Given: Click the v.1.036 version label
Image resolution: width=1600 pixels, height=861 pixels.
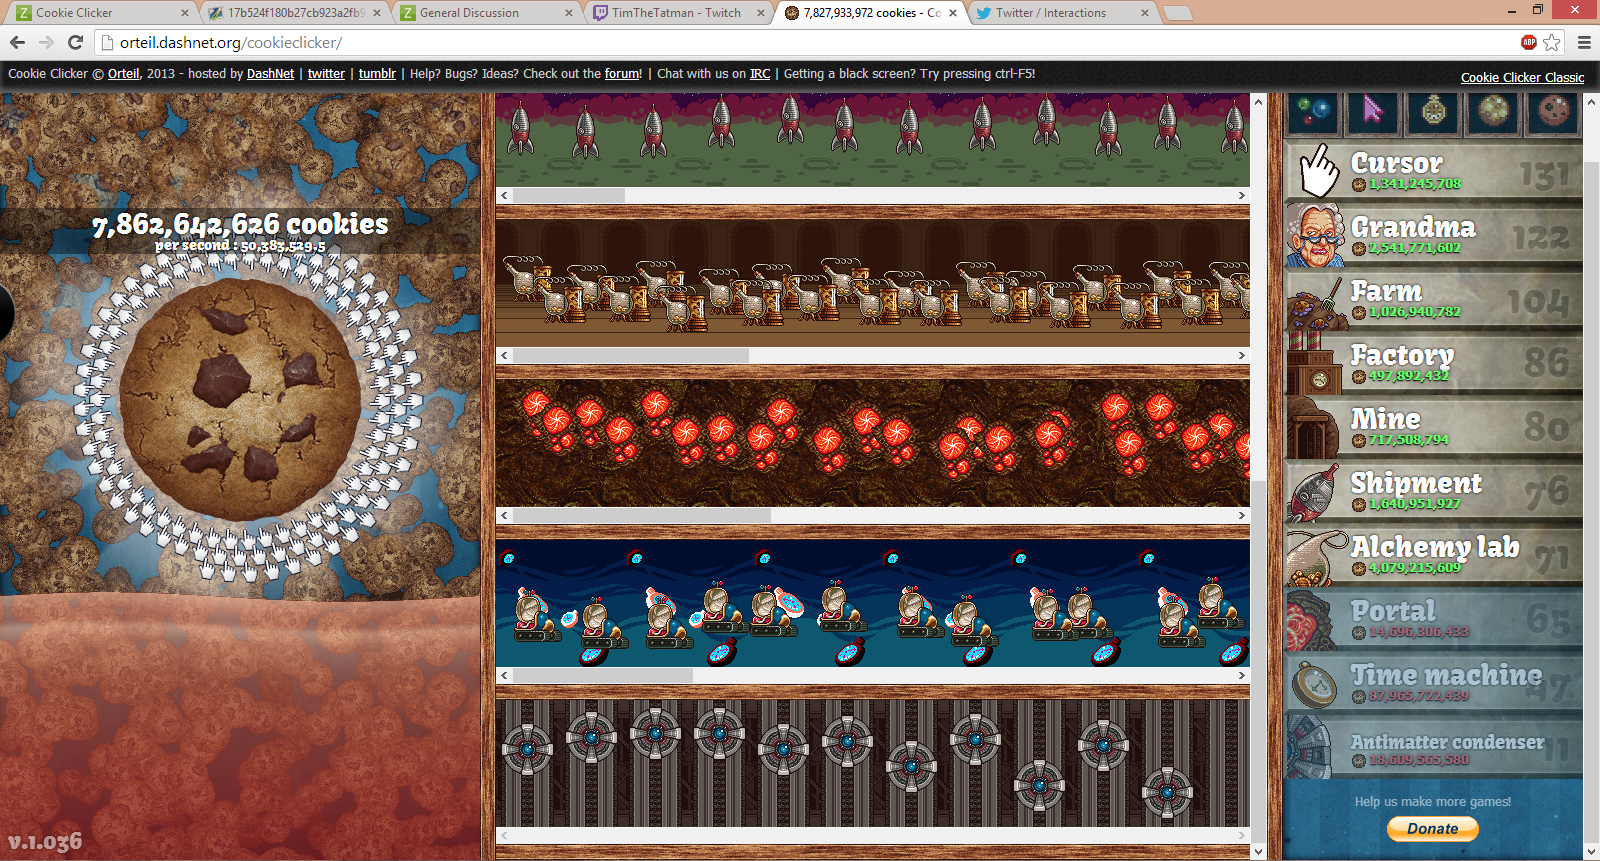Looking at the screenshot, I should (45, 842).
